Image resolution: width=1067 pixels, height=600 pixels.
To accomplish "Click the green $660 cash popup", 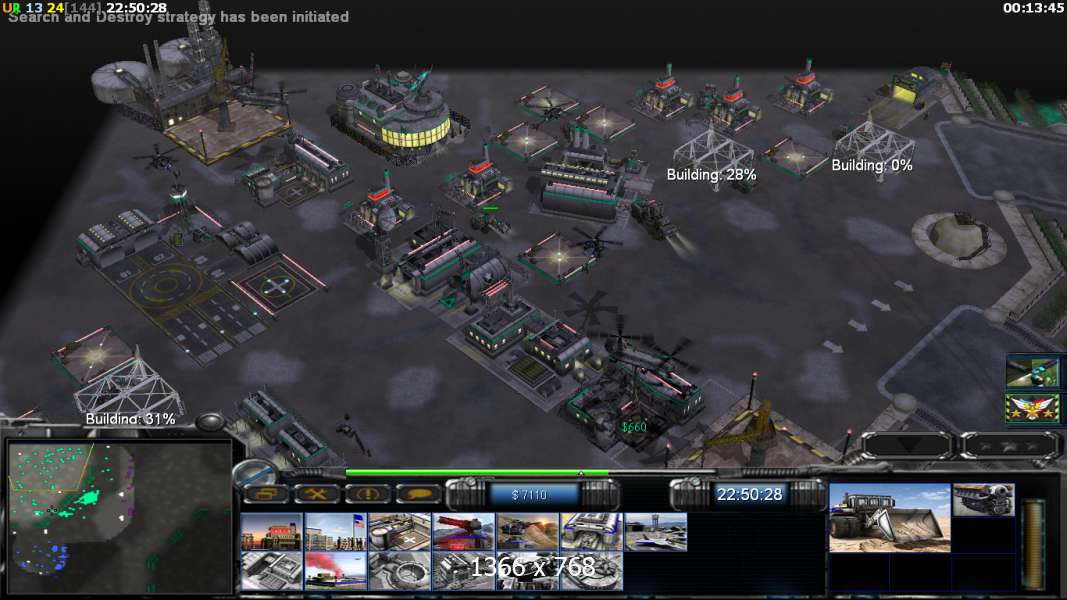I will pos(634,427).
